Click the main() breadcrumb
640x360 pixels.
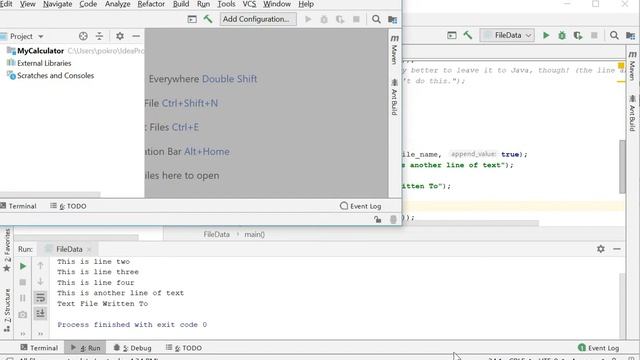(x=254, y=235)
